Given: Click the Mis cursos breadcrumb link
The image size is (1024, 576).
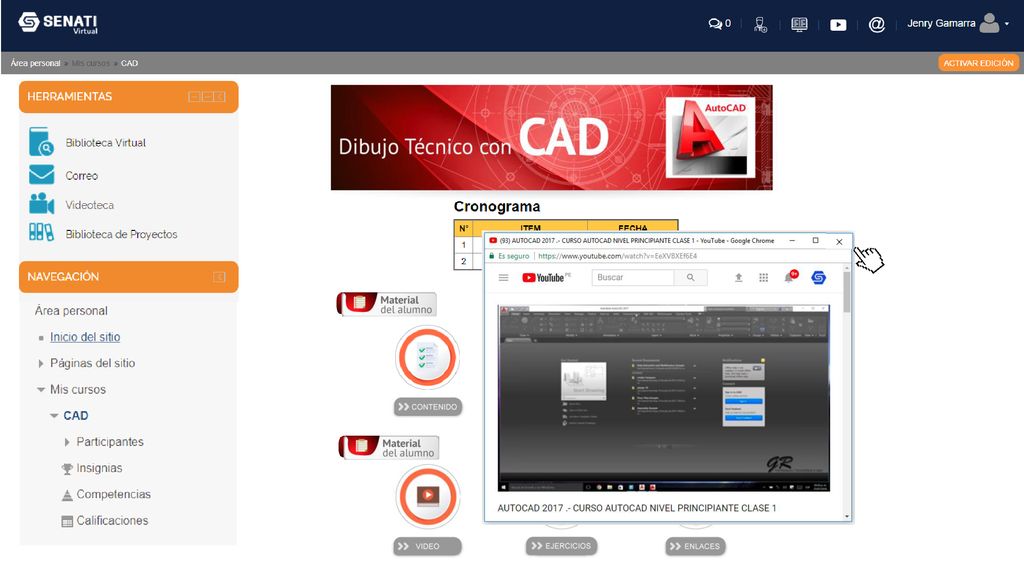Looking at the screenshot, I should 91,63.
